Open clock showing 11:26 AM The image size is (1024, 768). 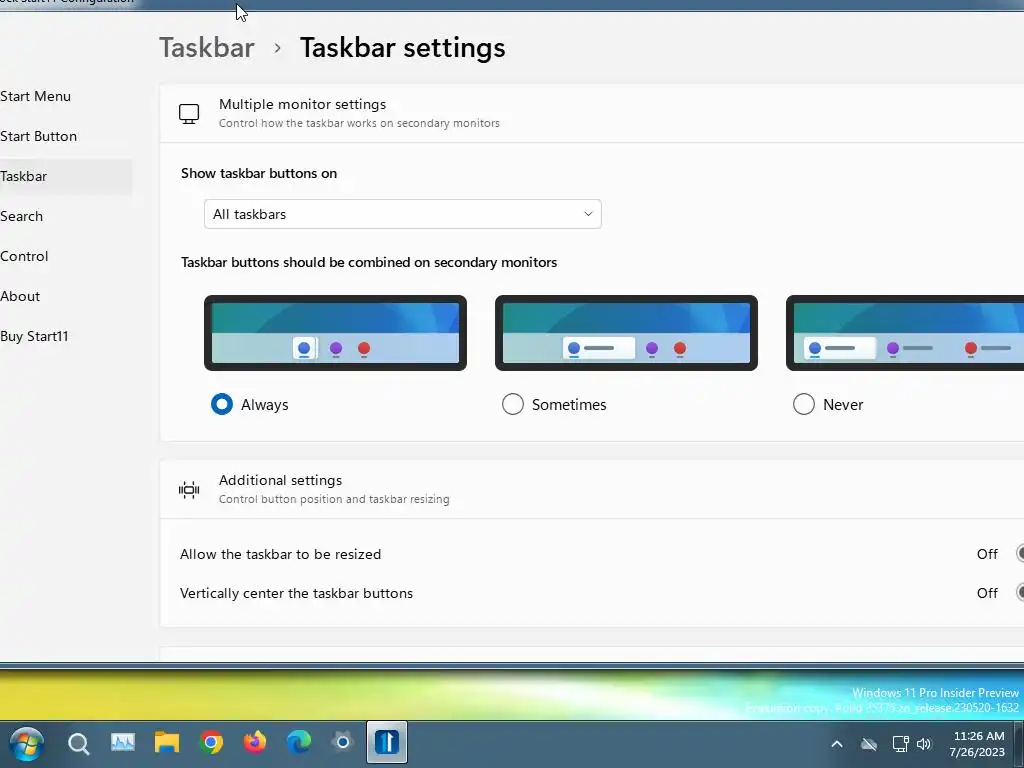tap(977, 744)
